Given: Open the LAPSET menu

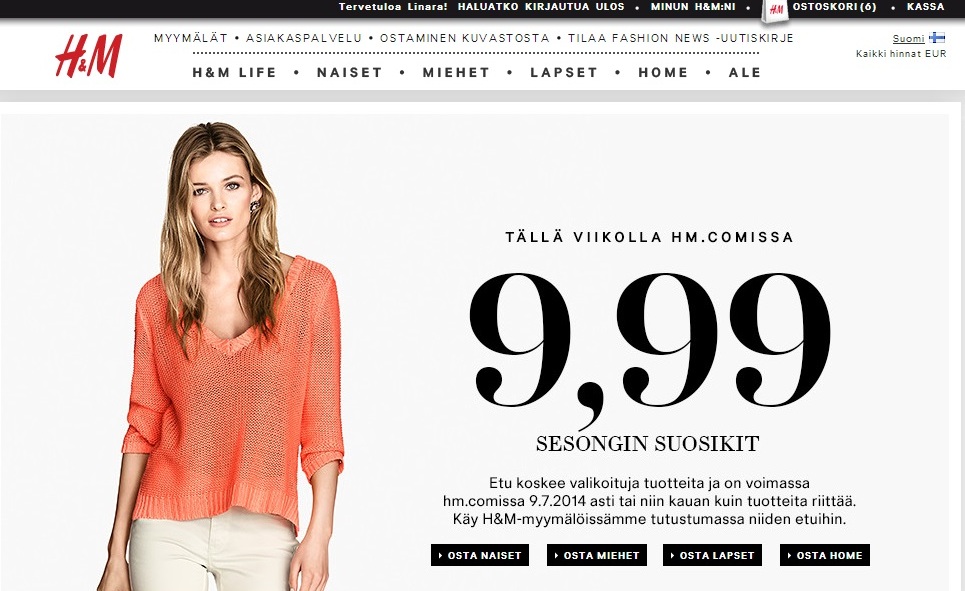Looking at the screenshot, I should click(x=564, y=73).
